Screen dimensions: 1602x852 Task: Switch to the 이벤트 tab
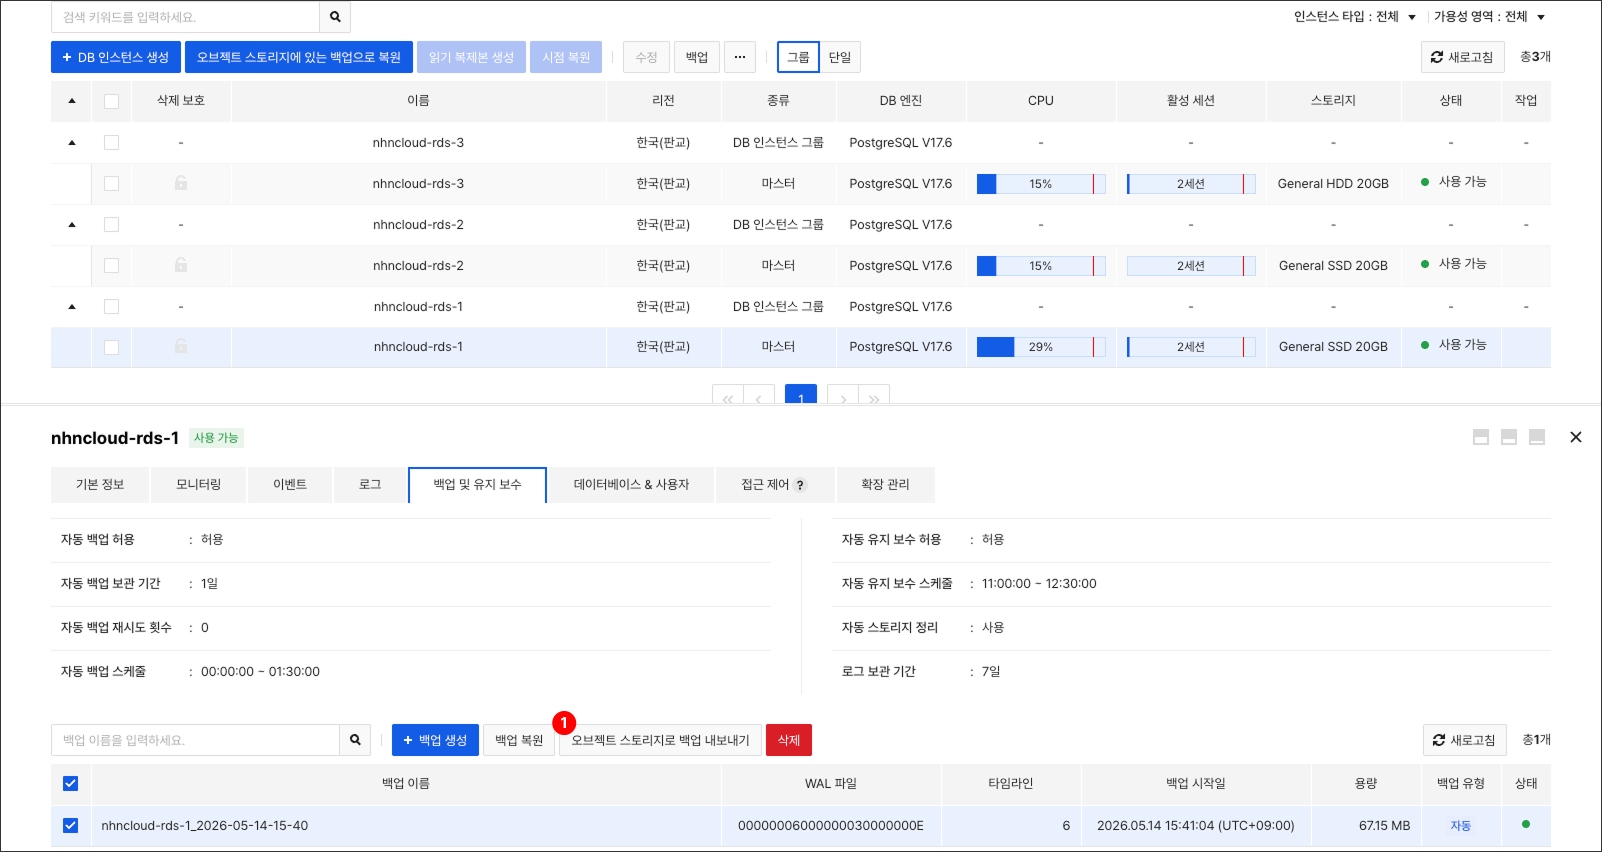(x=290, y=484)
